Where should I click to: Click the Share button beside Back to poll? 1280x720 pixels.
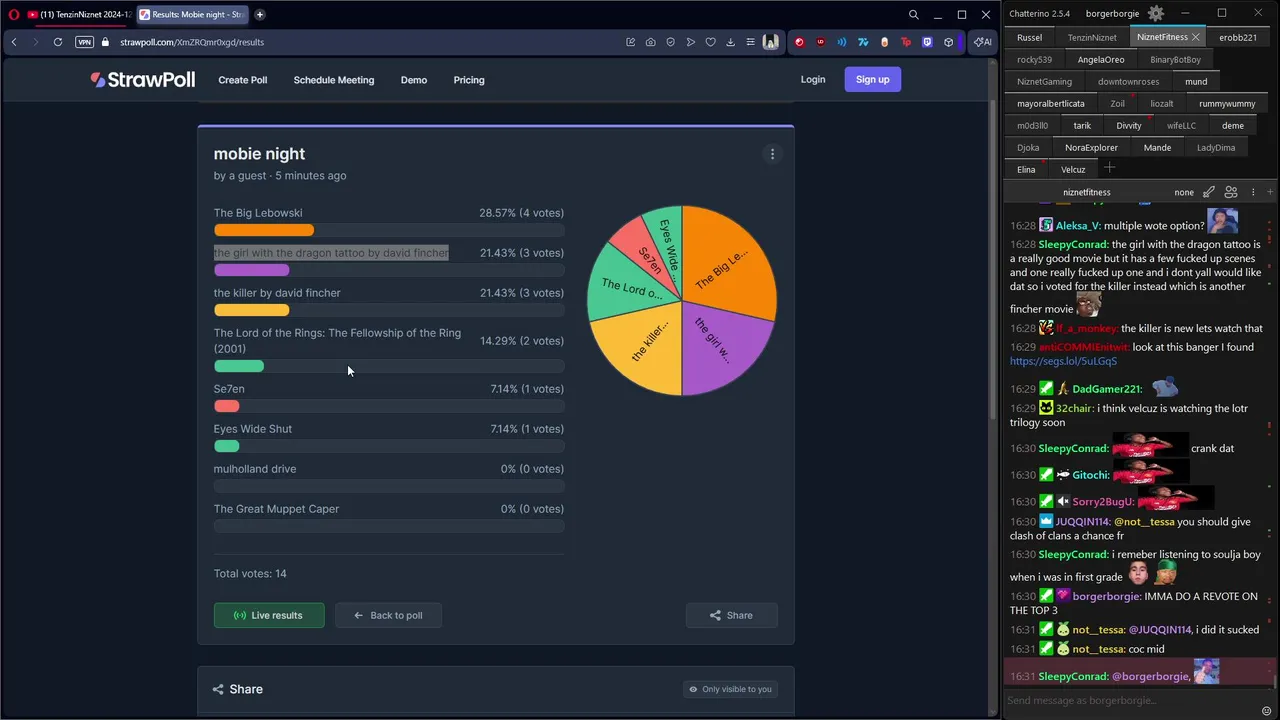click(x=731, y=615)
